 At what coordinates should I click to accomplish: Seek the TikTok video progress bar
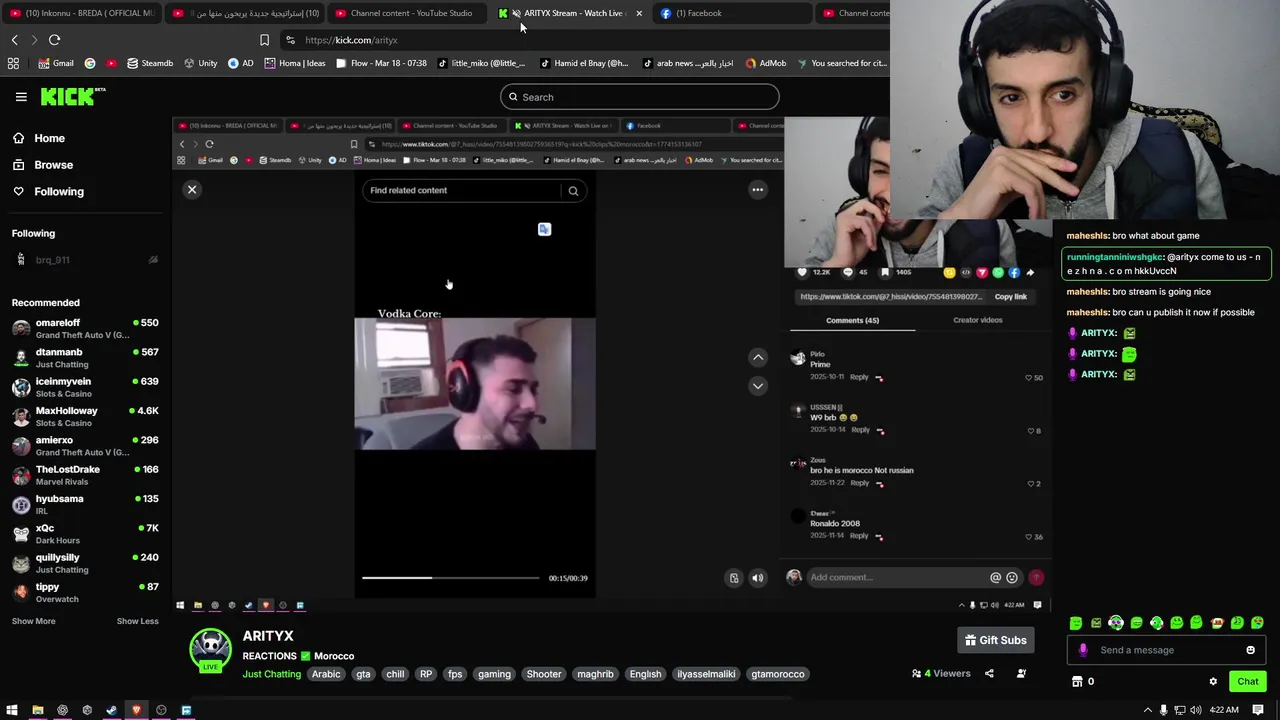[x=451, y=578]
